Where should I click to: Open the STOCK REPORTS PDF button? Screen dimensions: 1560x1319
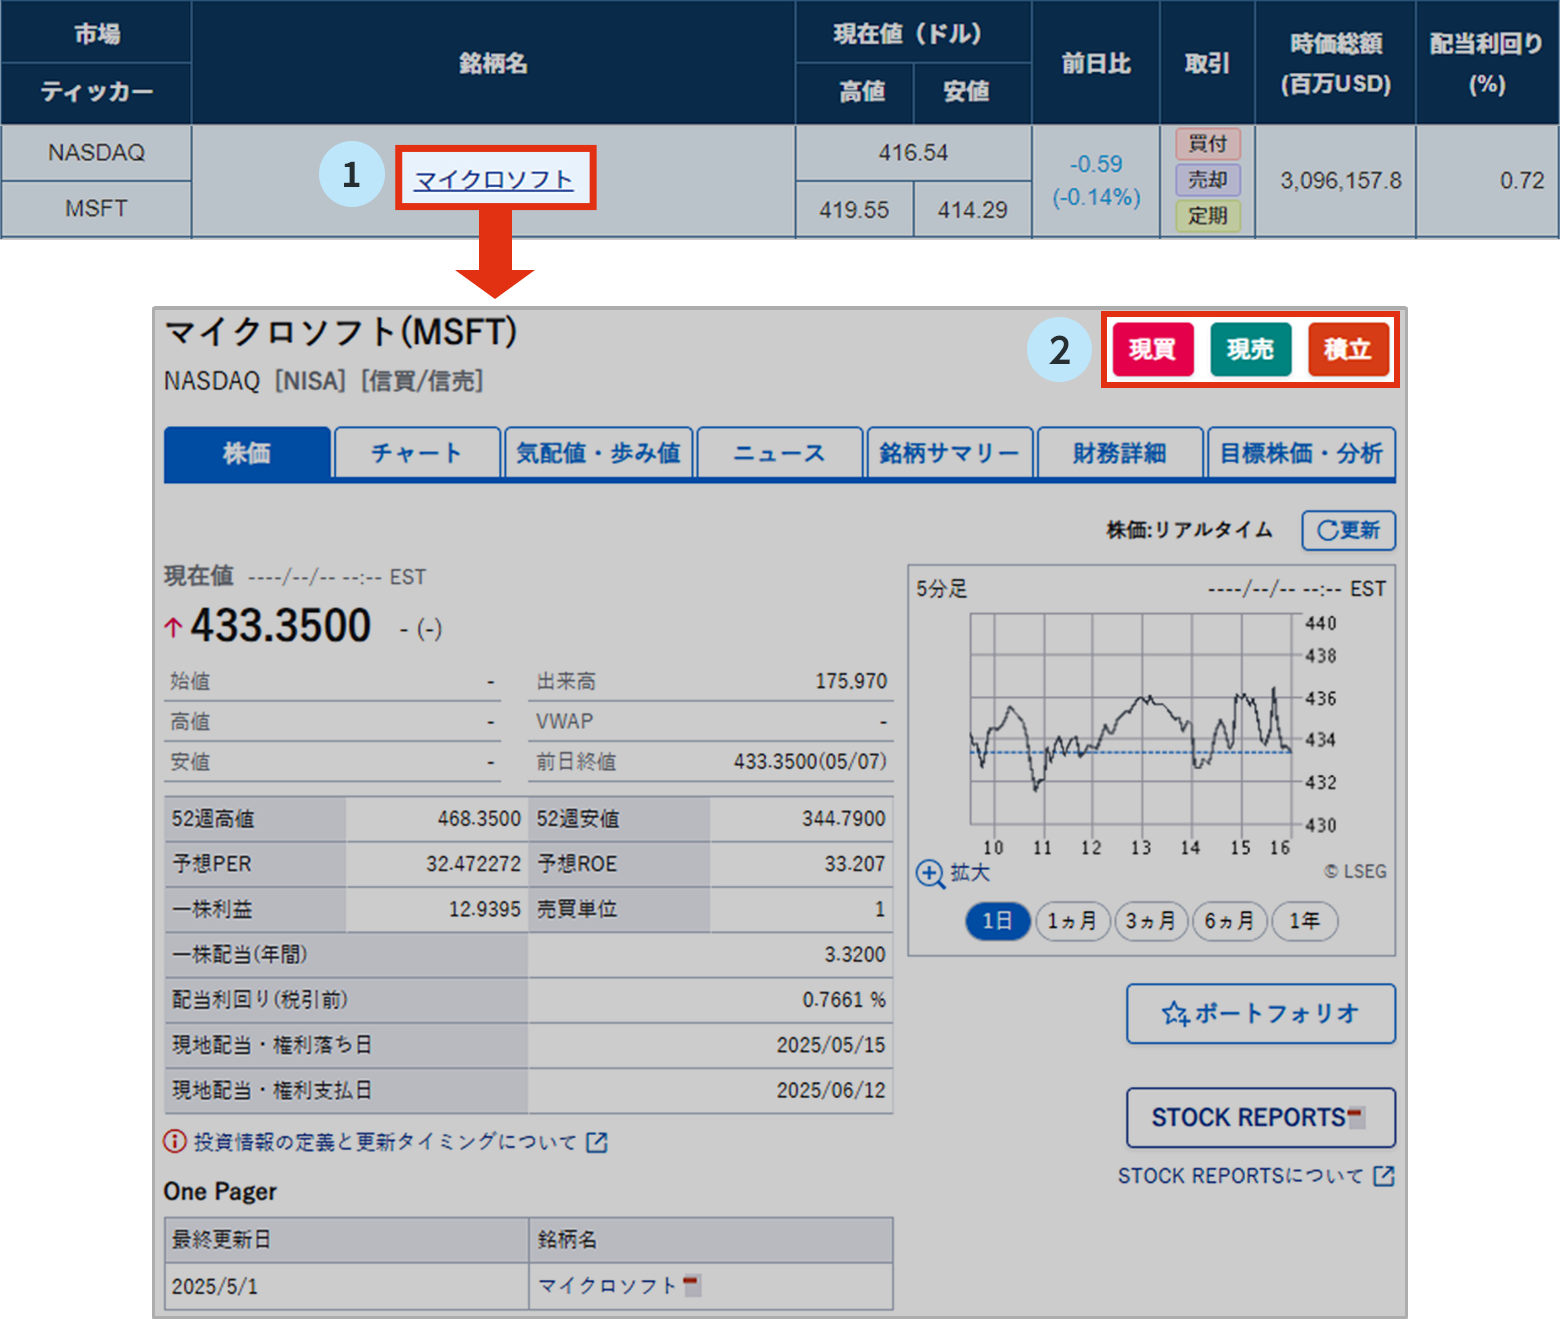[x=1261, y=1118]
